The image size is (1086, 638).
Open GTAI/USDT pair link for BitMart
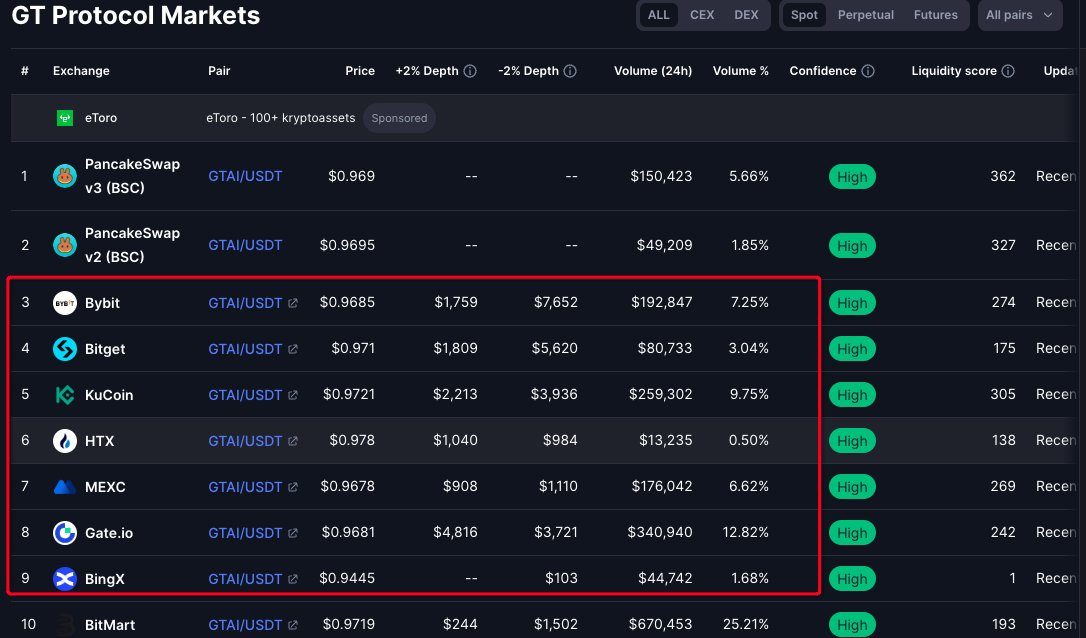[245, 625]
